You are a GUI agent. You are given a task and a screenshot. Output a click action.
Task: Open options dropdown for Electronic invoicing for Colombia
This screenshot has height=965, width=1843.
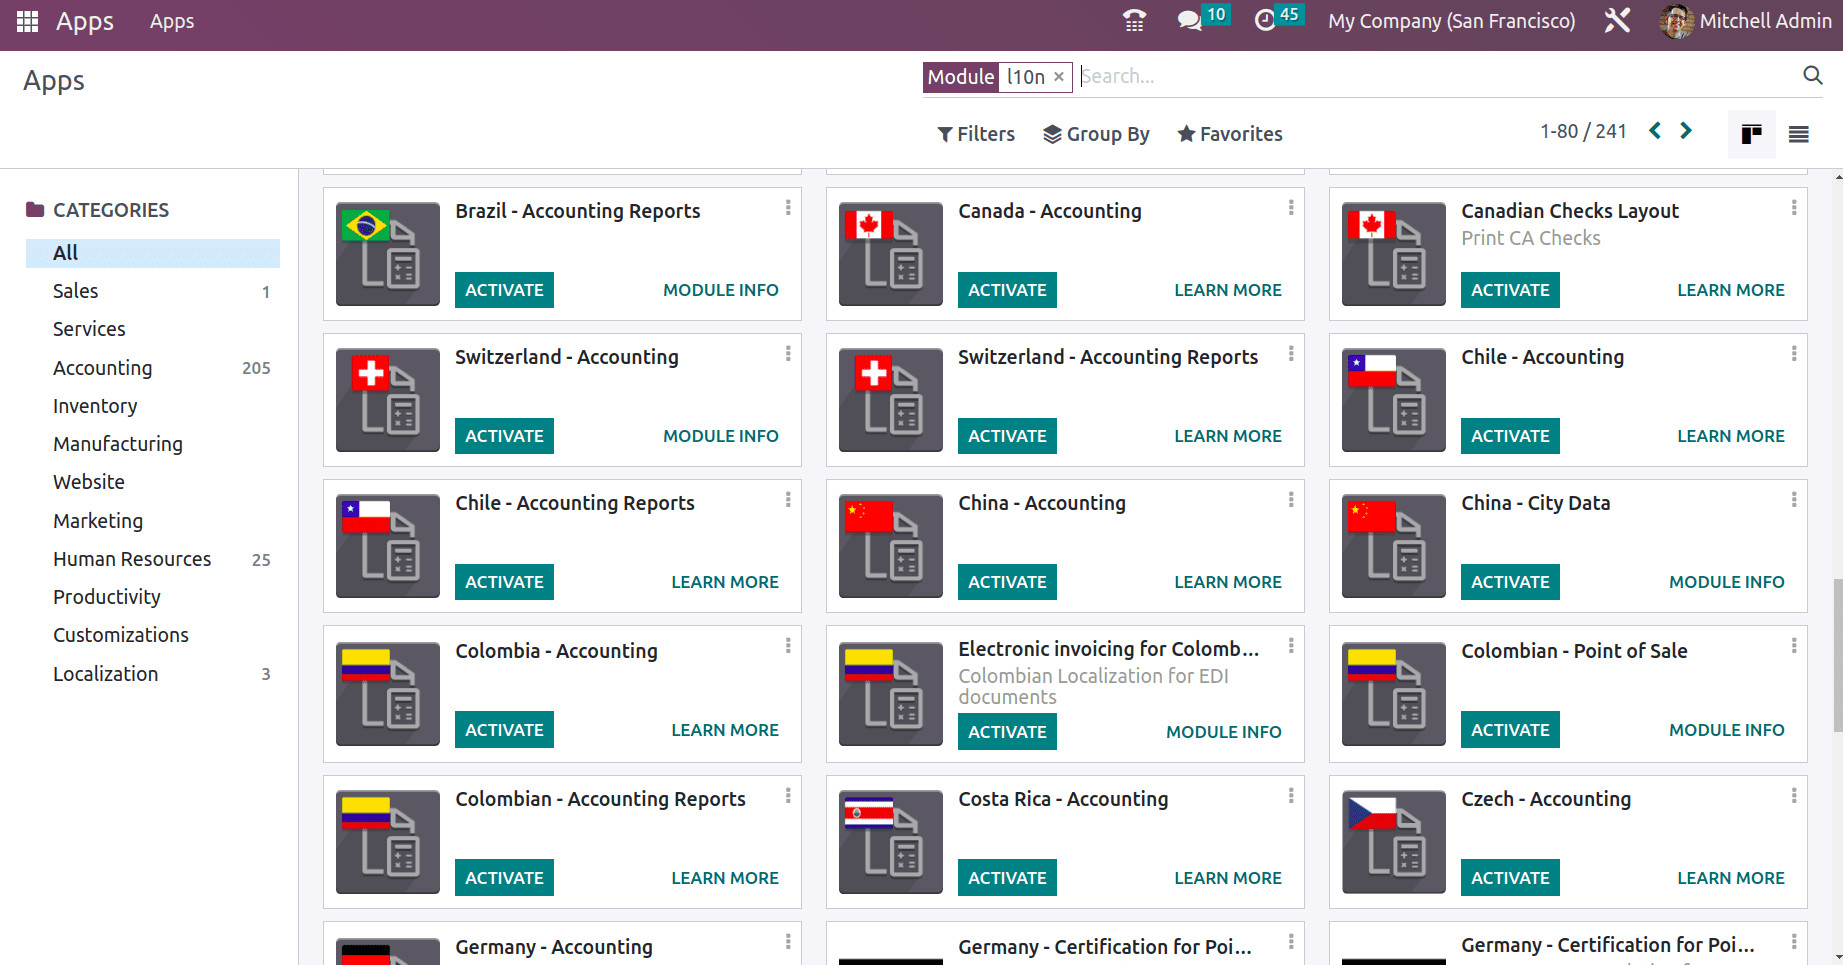pyautogui.click(x=1291, y=646)
